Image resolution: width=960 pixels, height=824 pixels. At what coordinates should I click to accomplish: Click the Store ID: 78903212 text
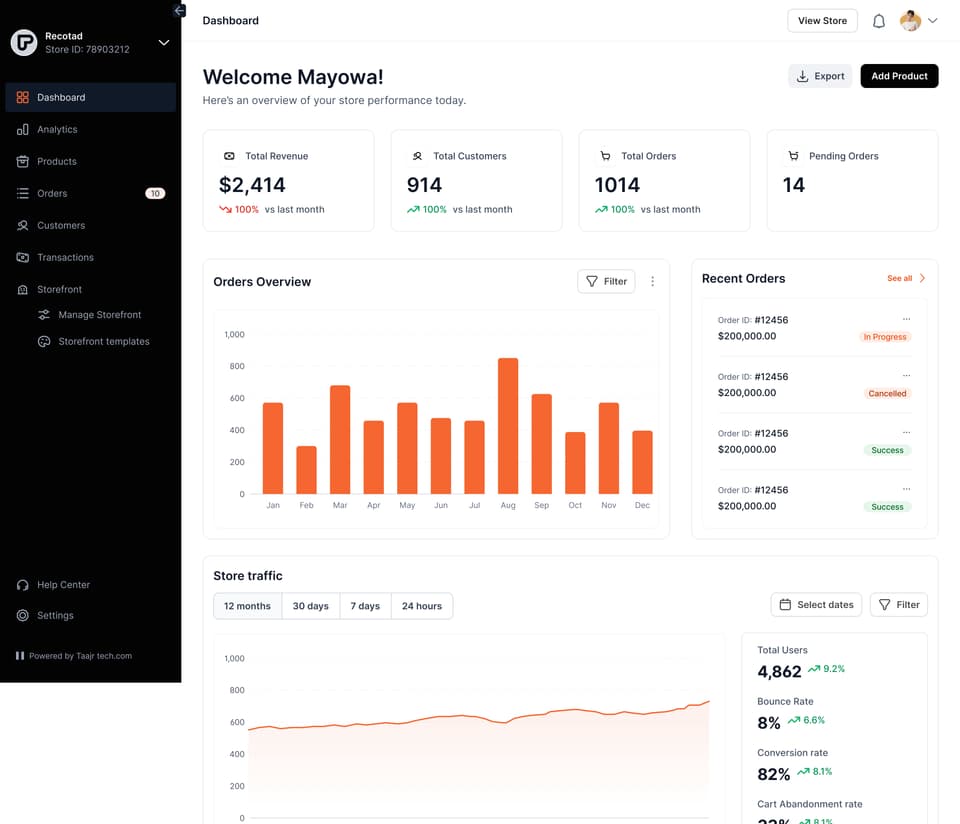(x=87, y=50)
